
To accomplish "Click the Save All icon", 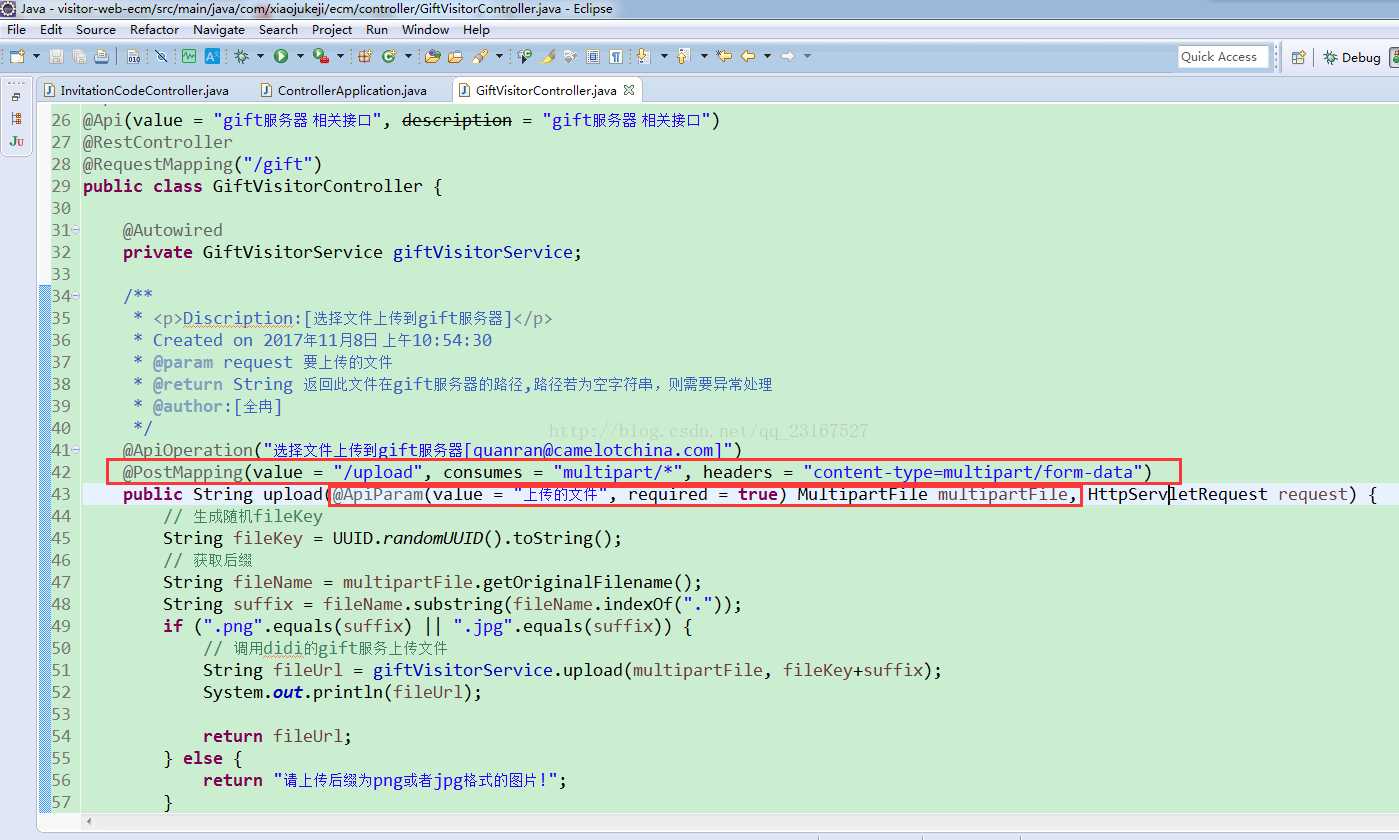I will [x=79, y=56].
